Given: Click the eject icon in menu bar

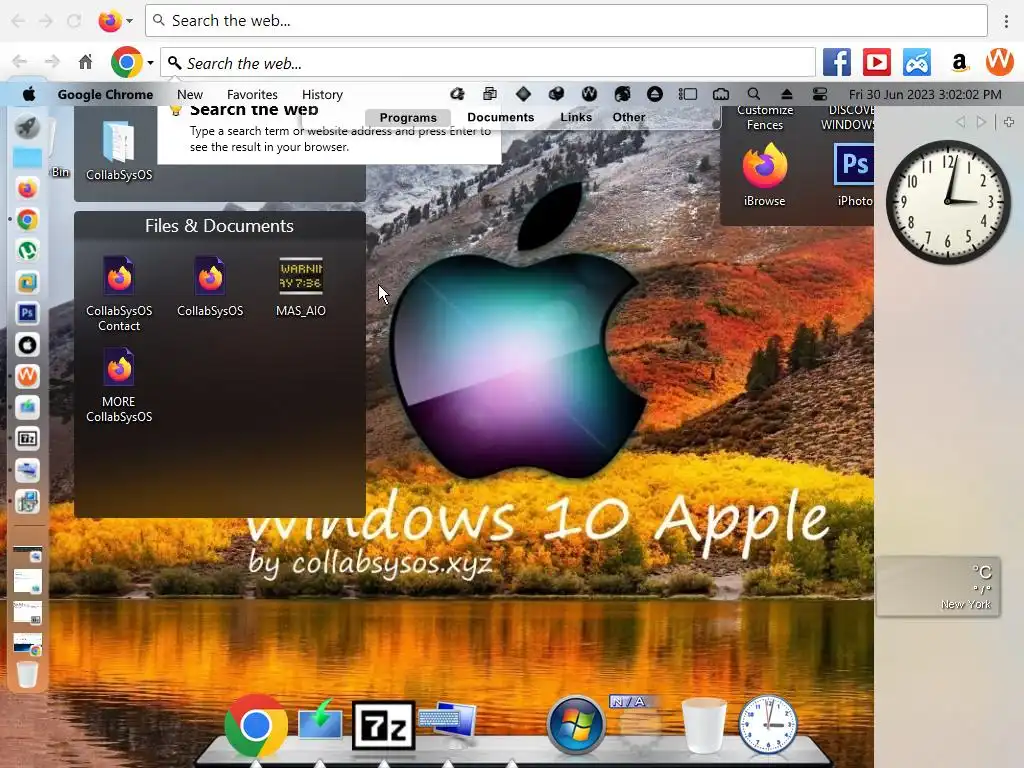Looking at the screenshot, I should (x=786, y=94).
